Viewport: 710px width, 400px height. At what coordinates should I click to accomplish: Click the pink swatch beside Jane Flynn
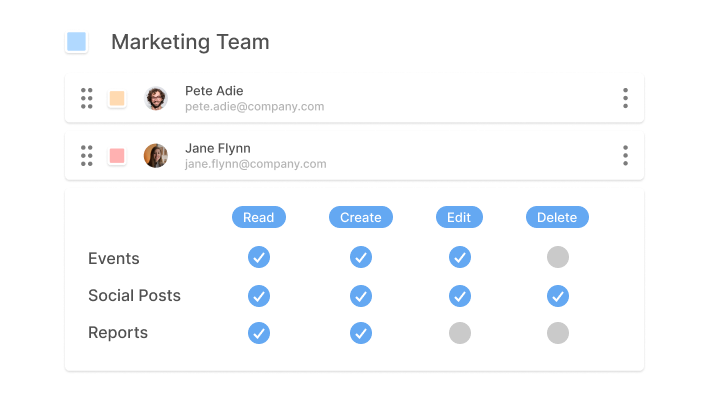pos(117,155)
